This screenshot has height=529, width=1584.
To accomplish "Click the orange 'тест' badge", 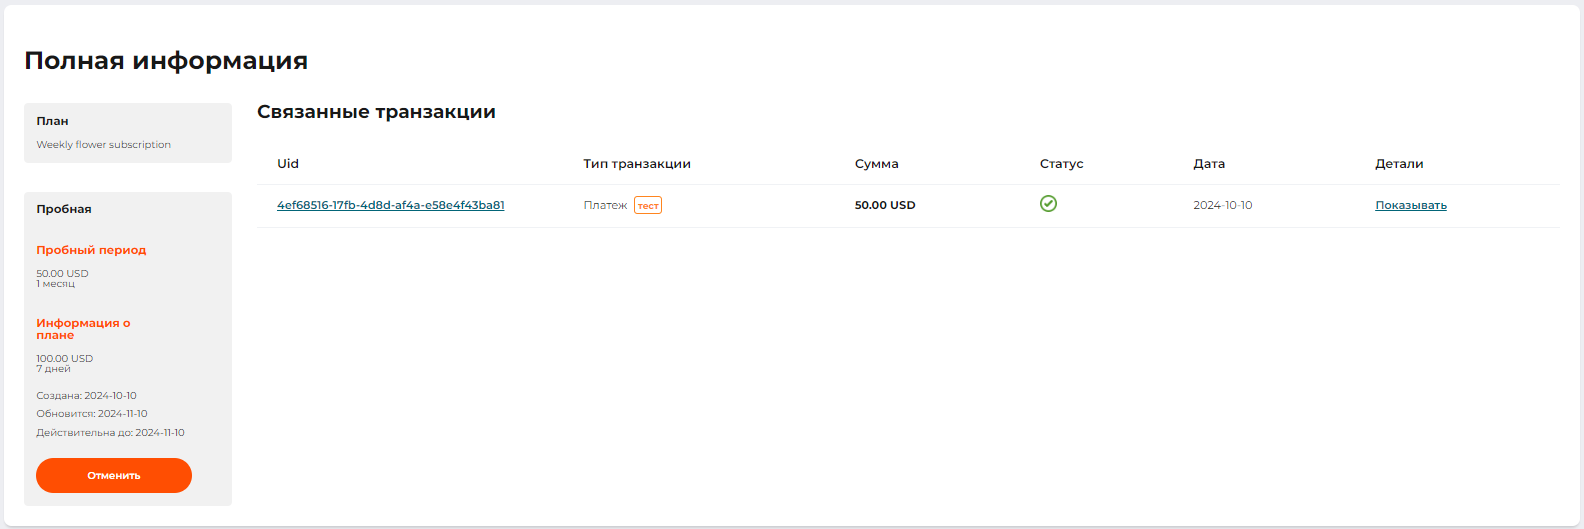I will click(x=648, y=206).
